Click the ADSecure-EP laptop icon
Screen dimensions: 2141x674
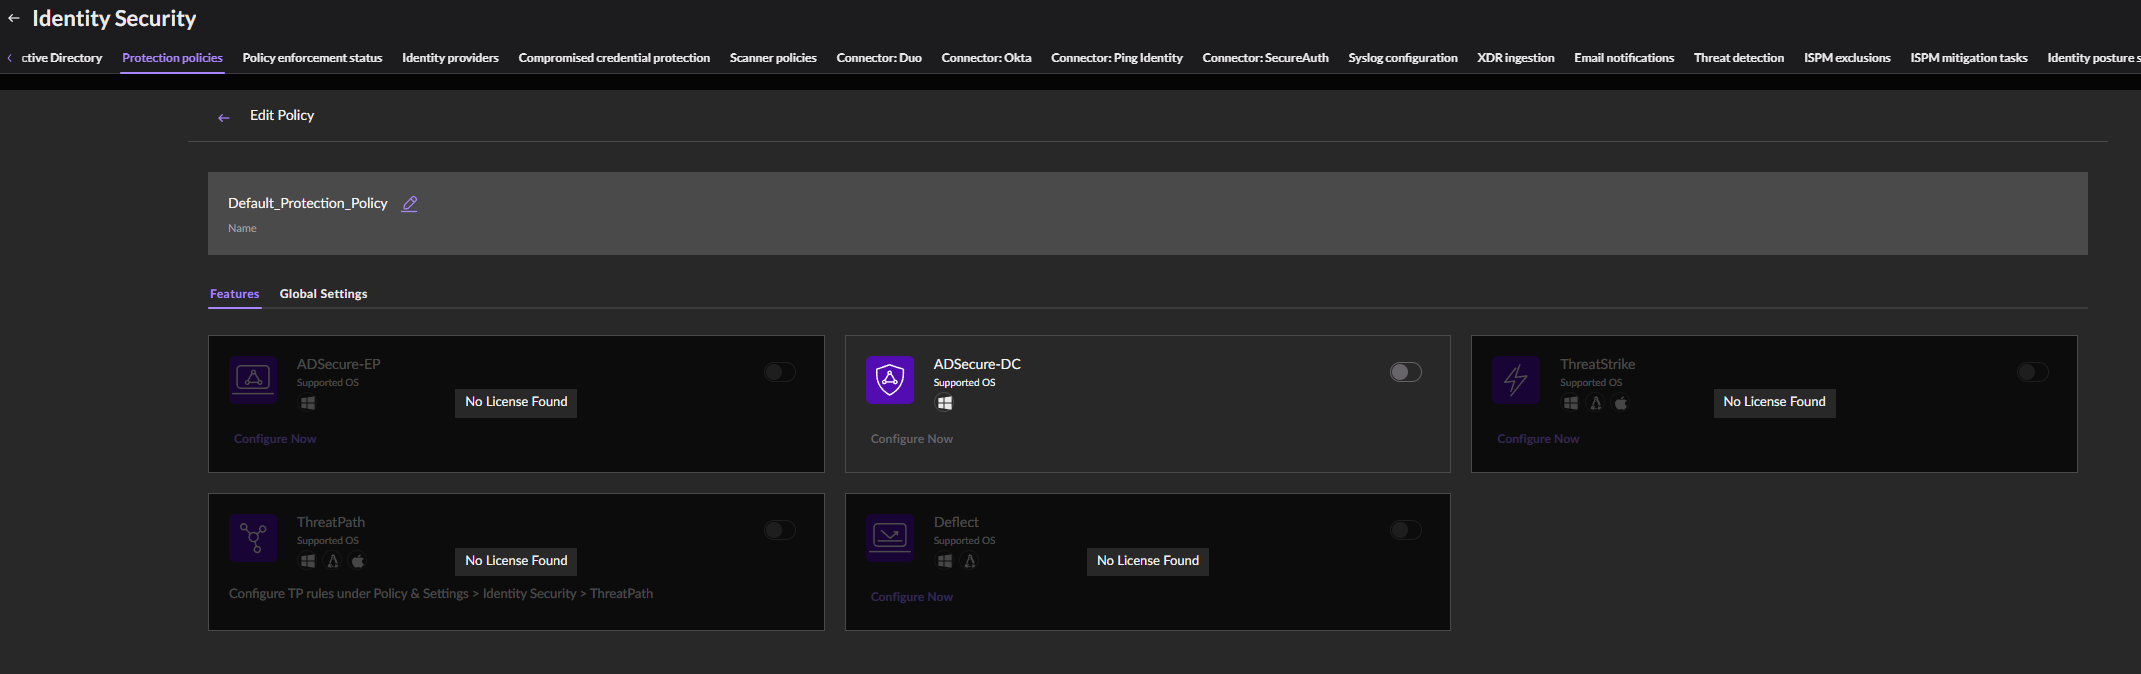point(253,380)
